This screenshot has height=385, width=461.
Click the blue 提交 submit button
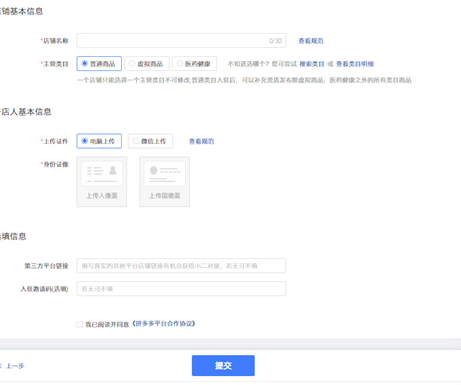click(x=223, y=366)
